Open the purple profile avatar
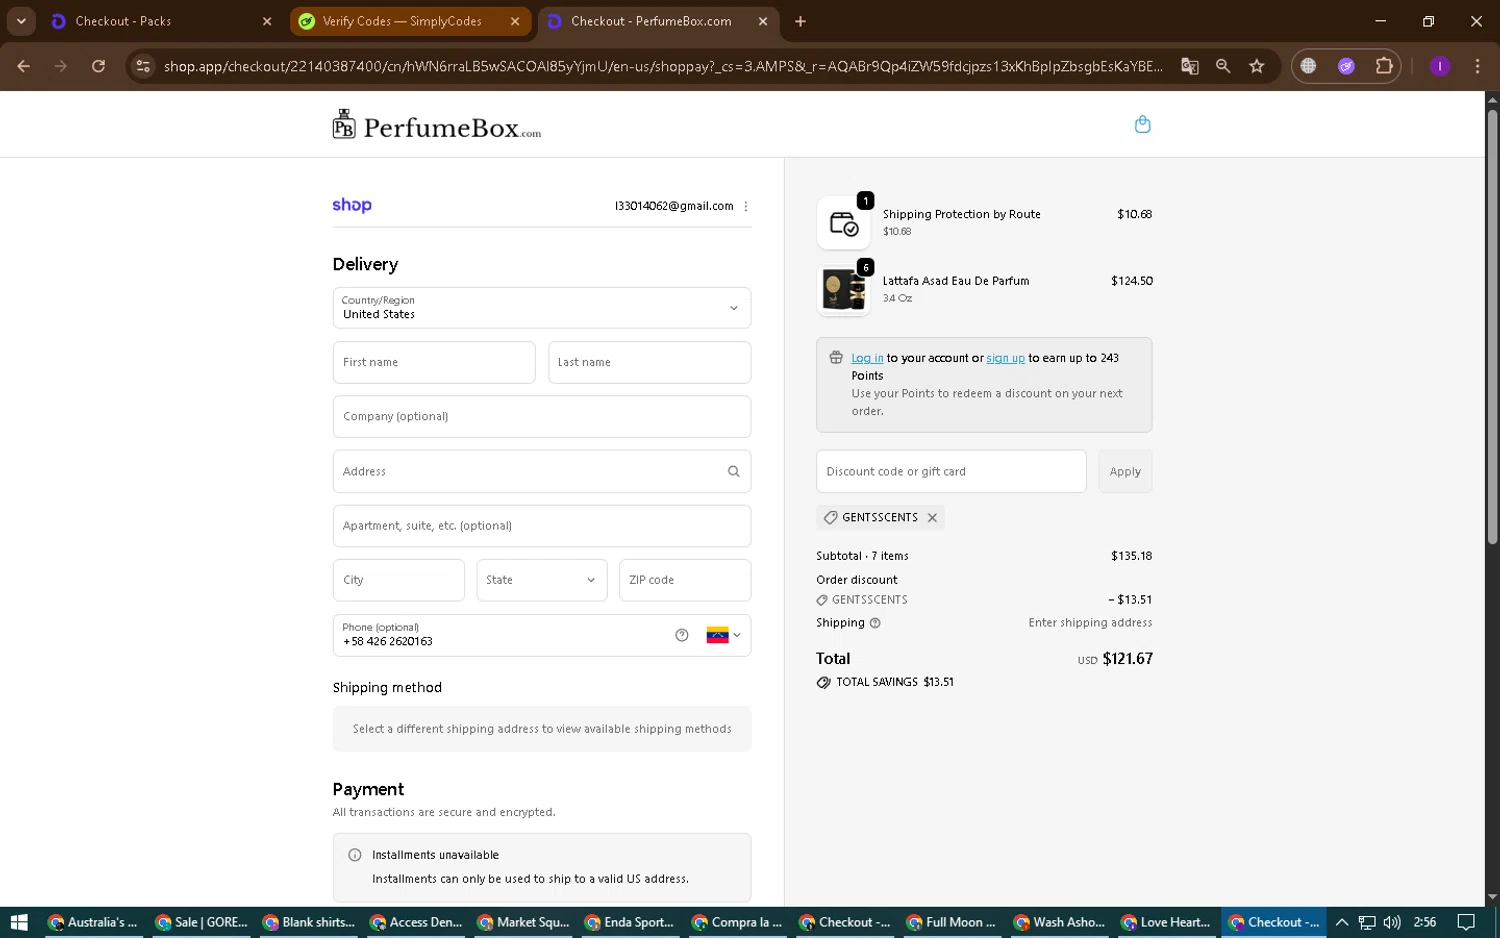The width and height of the screenshot is (1500, 938). pos(1440,66)
